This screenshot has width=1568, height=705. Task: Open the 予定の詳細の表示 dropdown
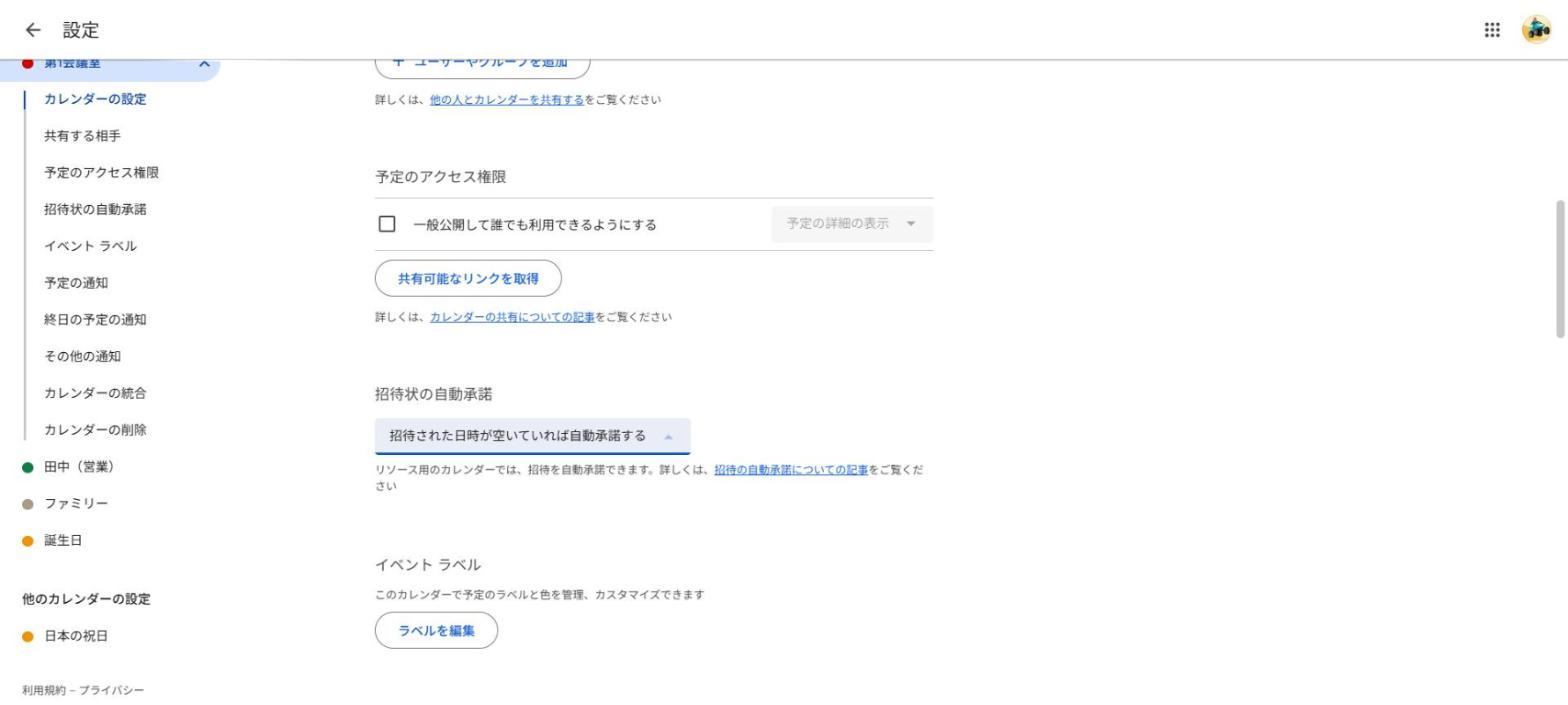(852, 224)
